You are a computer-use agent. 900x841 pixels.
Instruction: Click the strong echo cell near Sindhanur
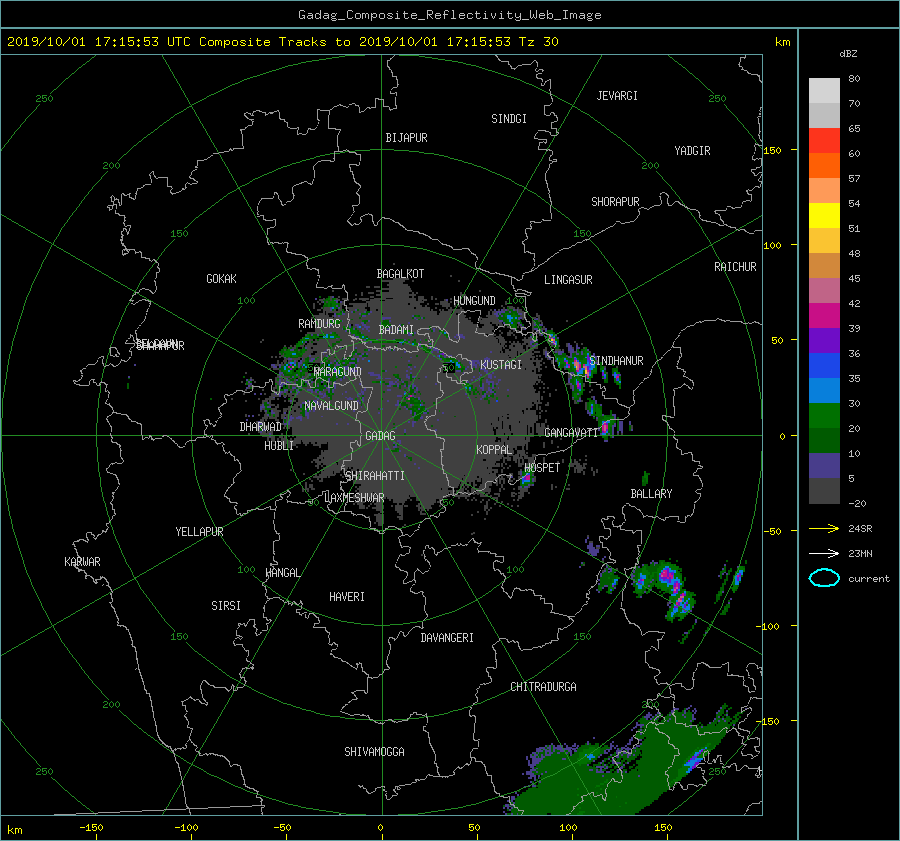pyautogui.click(x=580, y=367)
